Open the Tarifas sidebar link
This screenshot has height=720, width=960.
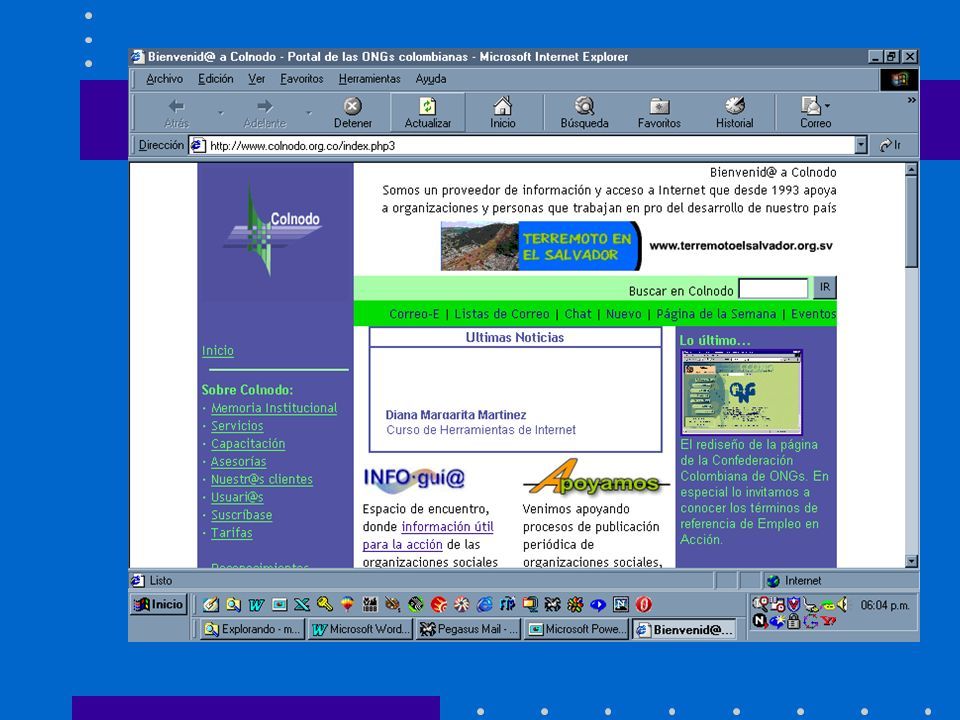231,533
